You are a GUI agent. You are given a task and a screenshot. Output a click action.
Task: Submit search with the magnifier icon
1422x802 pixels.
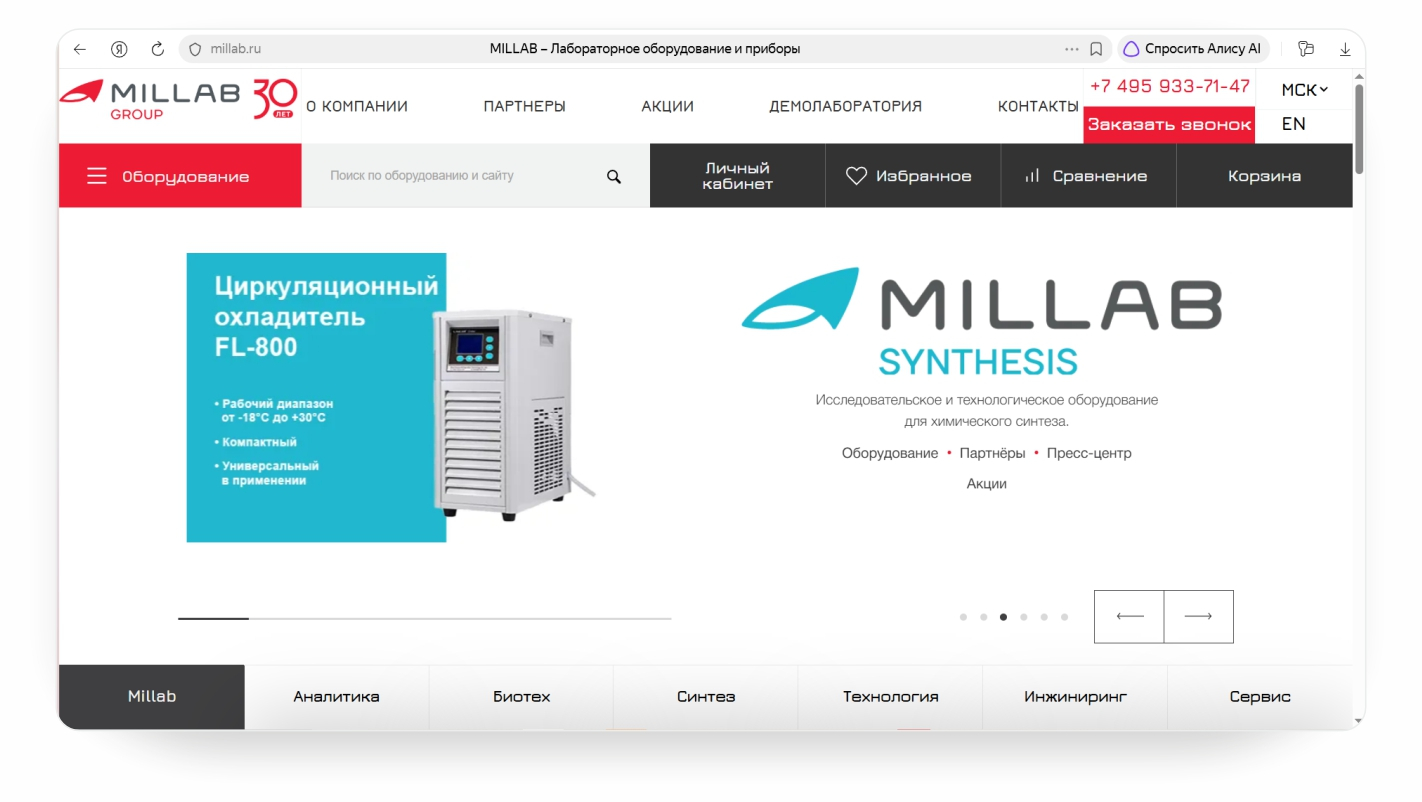(x=614, y=176)
